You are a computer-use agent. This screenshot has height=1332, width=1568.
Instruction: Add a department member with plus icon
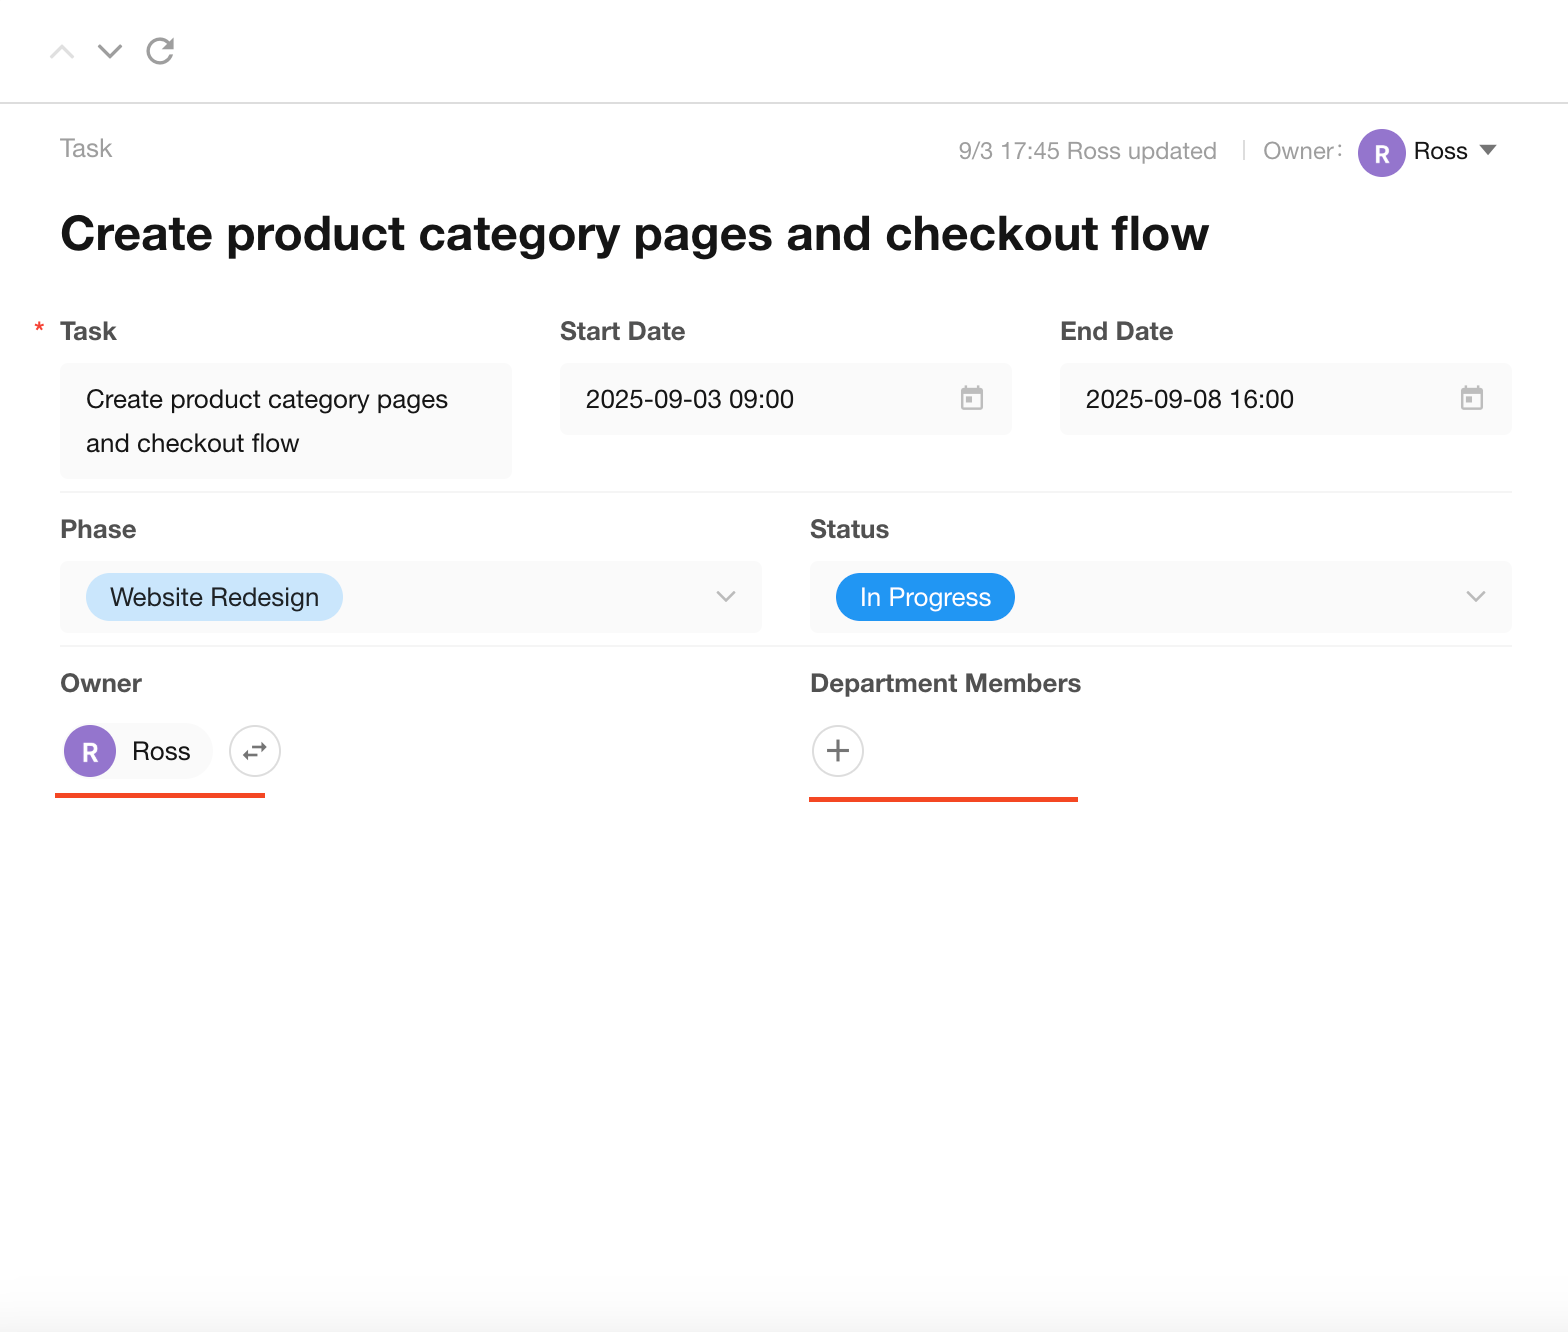click(x=838, y=751)
